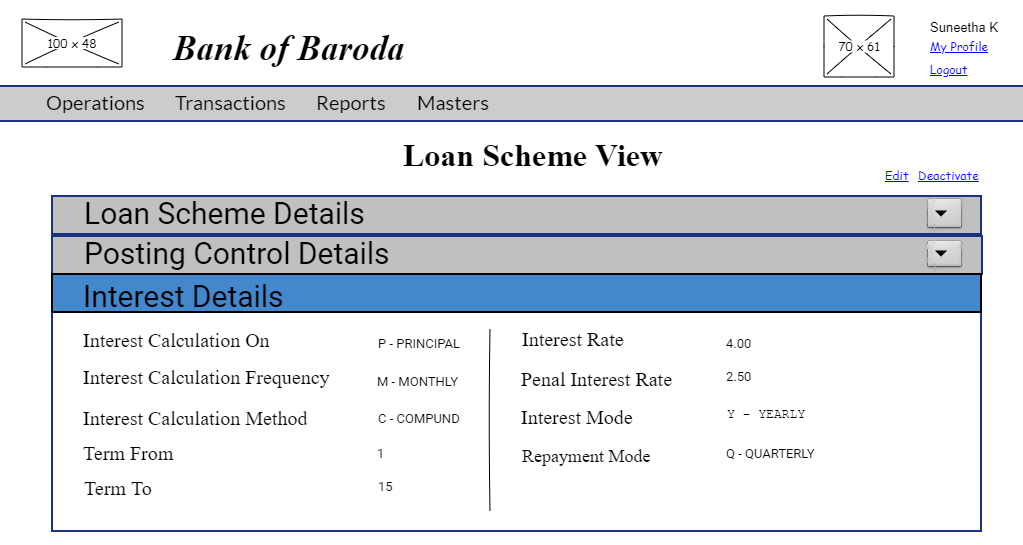Open the Masters menu
This screenshot has height=545, width=1023.
[453, 103]
